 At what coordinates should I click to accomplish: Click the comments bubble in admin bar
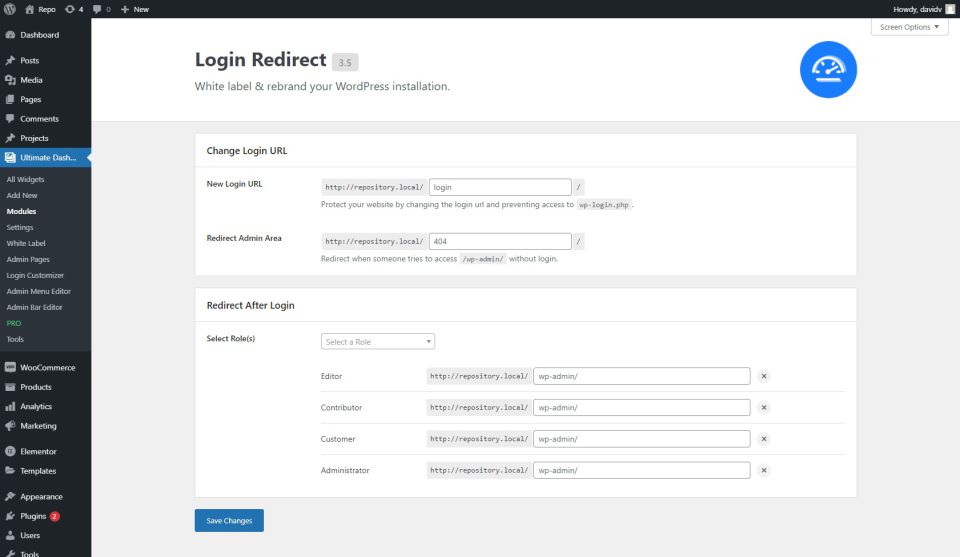pyautogui.click(x=100, y=9)
